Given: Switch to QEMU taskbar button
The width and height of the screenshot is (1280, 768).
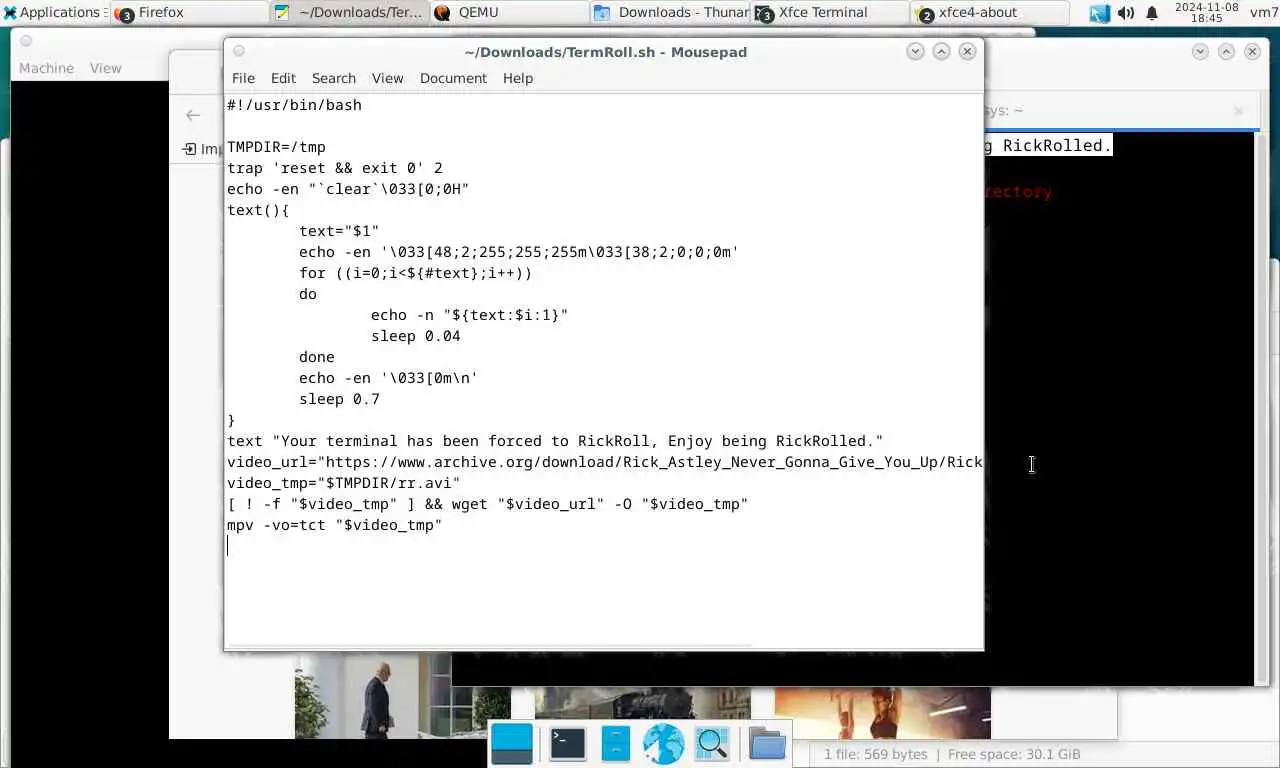Looking at the screenshot, I should click(508, 13).
